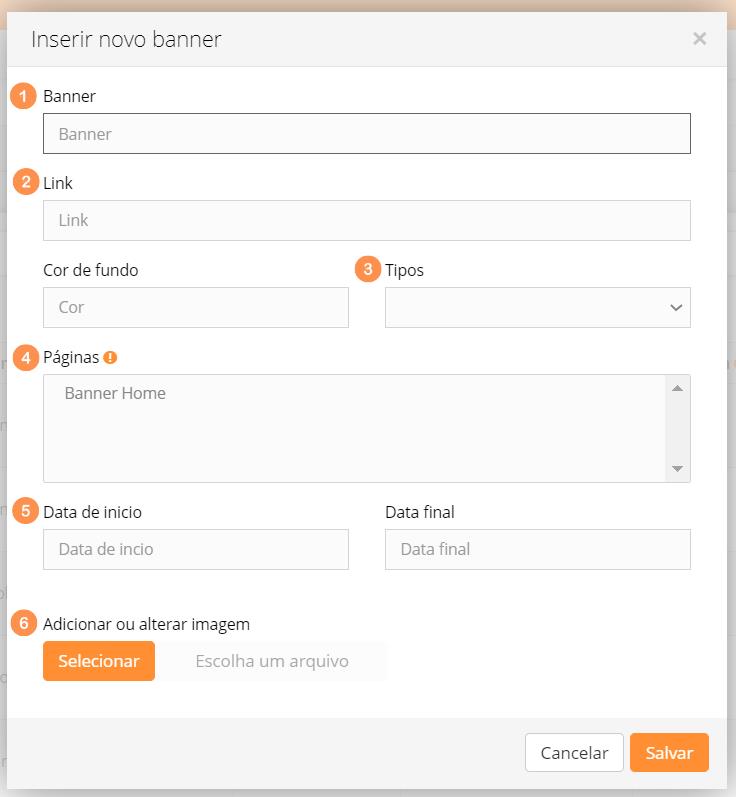The width and height of the screenshot is (736, 797).
Task: Open the Data de inicio date field
Action: (x=196, y=549)
